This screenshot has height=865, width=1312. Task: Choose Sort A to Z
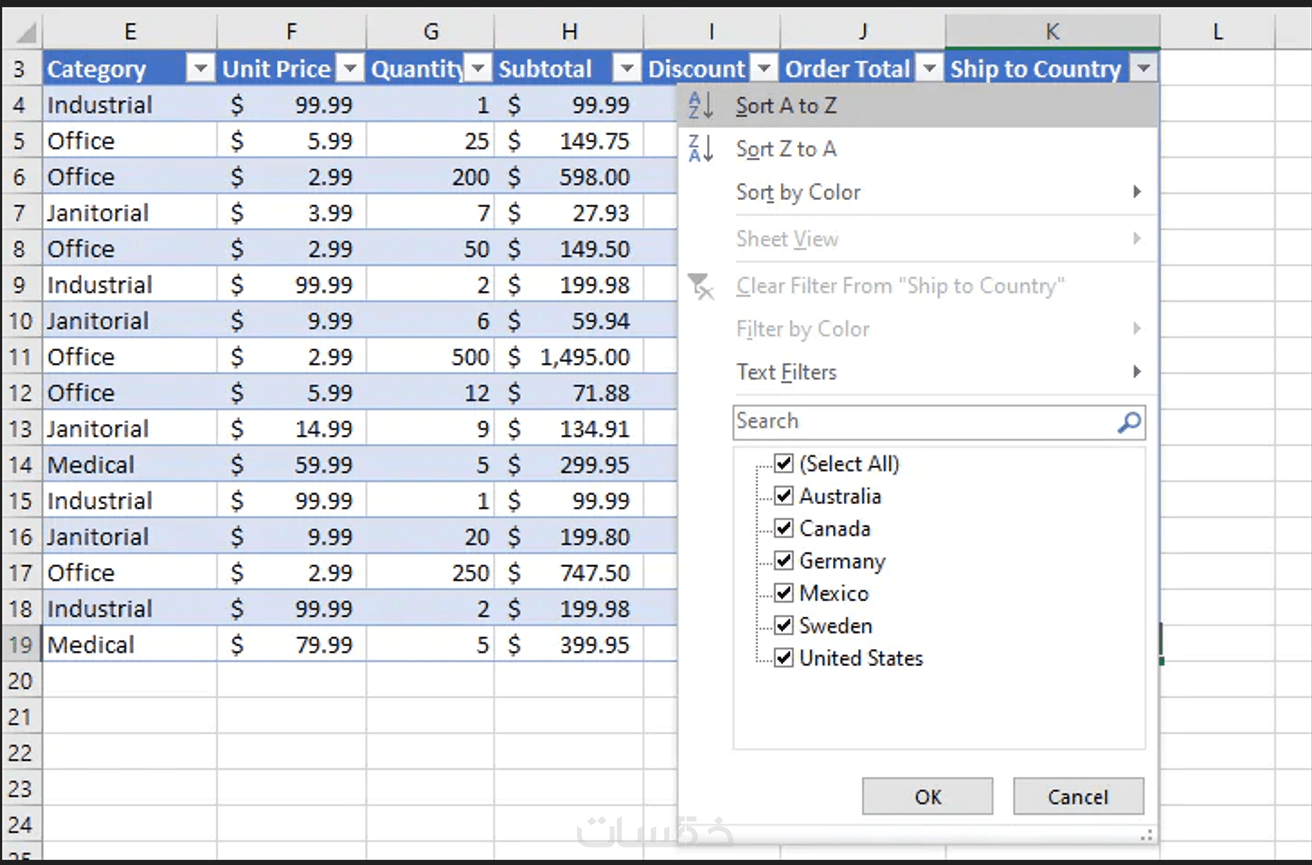pyautogui.click(x=918, y=105)
